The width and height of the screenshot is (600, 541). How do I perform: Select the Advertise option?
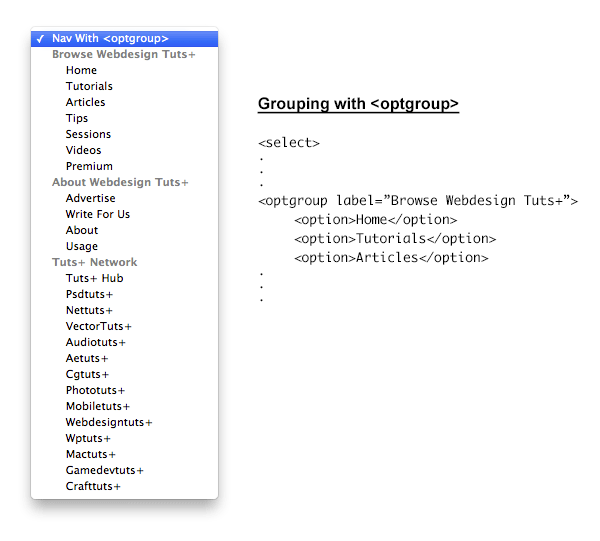click(124, 198)
